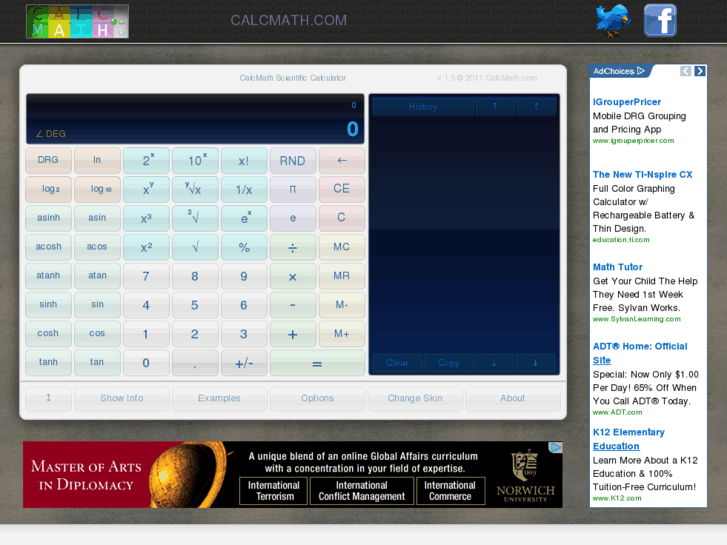Click the History panel header

[423, 107]
